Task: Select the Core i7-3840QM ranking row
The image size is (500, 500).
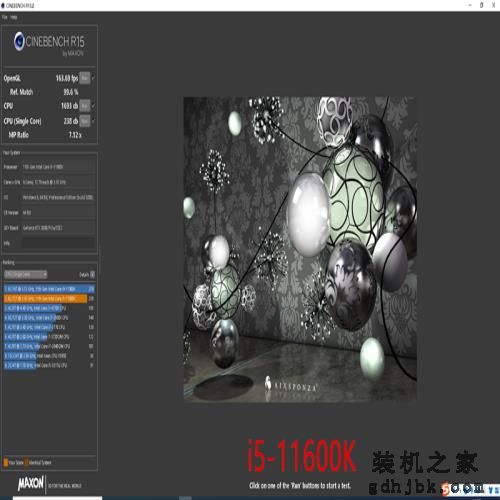Action: [x=49, y=346]
